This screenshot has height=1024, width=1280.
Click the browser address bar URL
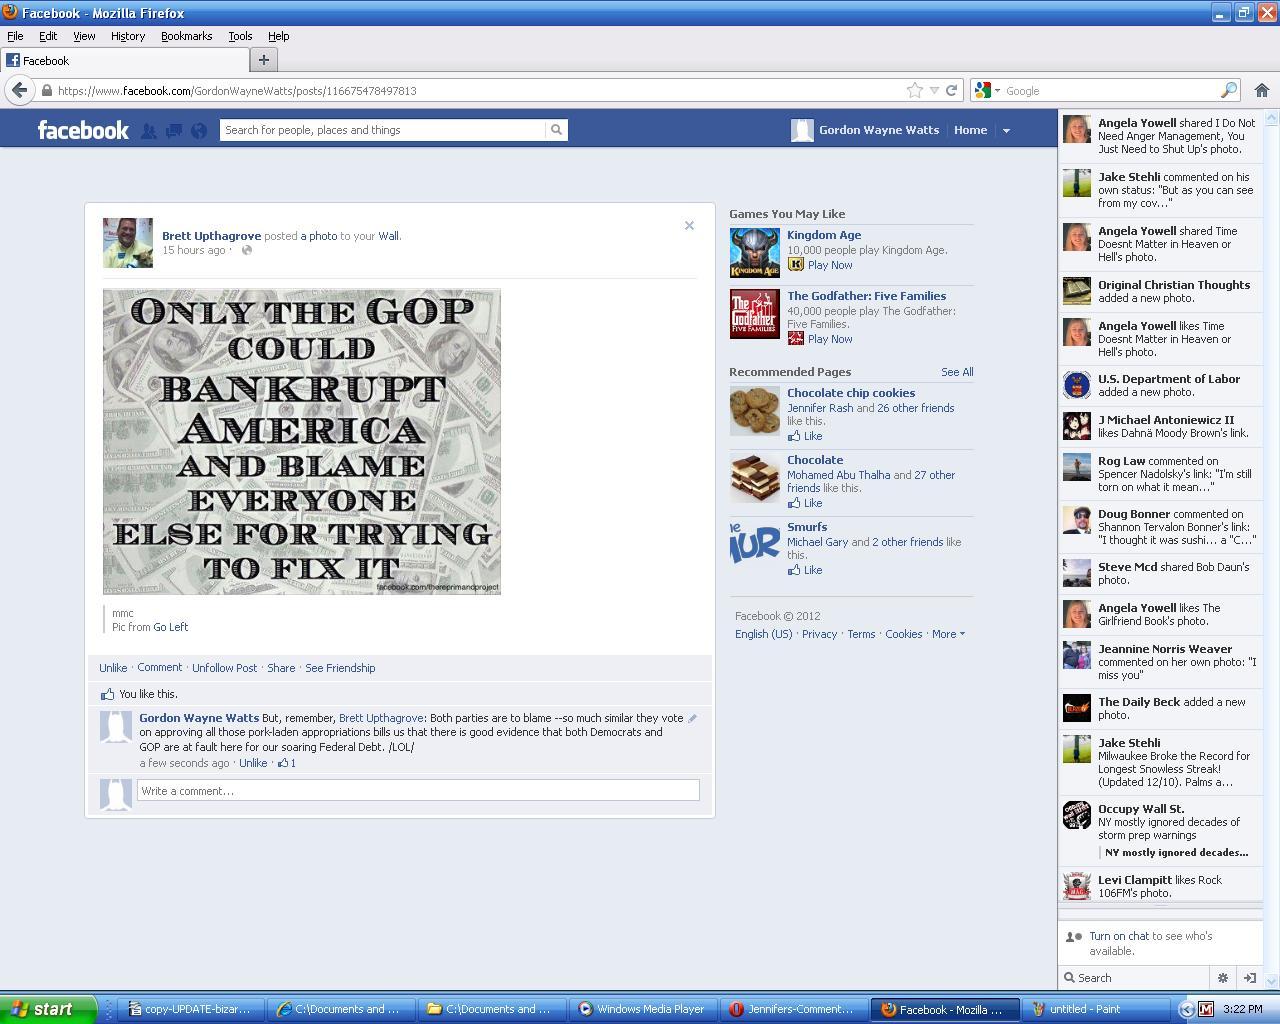237,90
